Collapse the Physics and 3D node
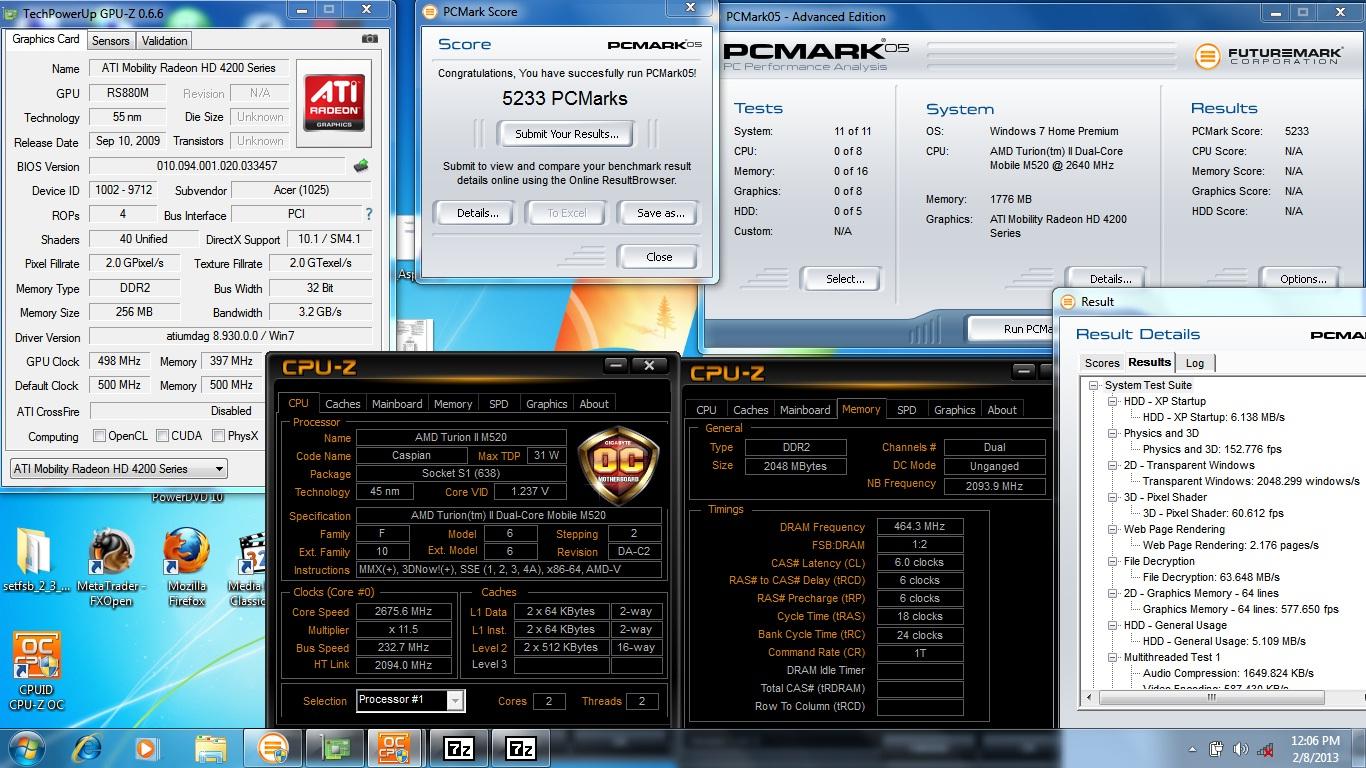 [x=1113, y=433]
